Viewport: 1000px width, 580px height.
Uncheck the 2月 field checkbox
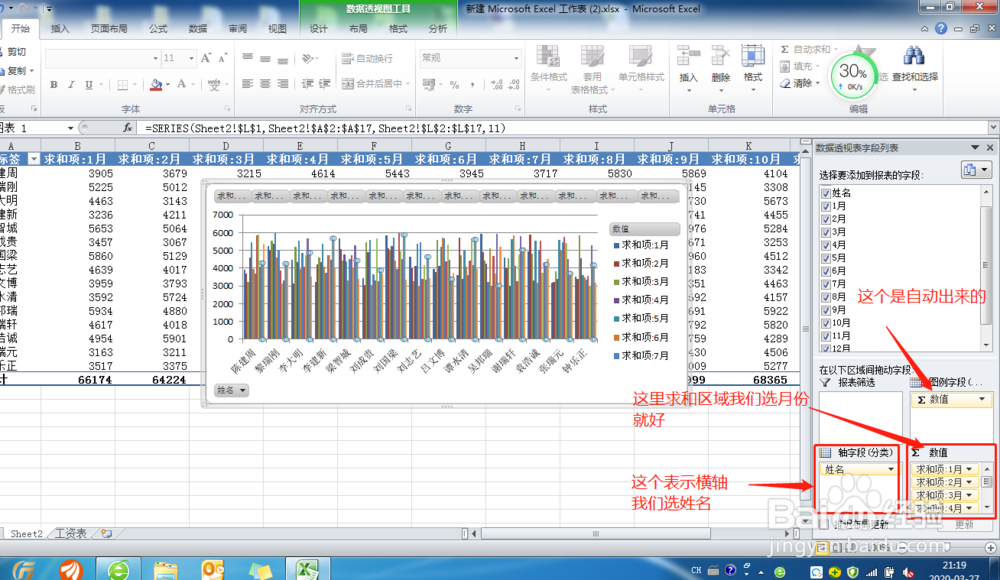[x=826, y=219]
